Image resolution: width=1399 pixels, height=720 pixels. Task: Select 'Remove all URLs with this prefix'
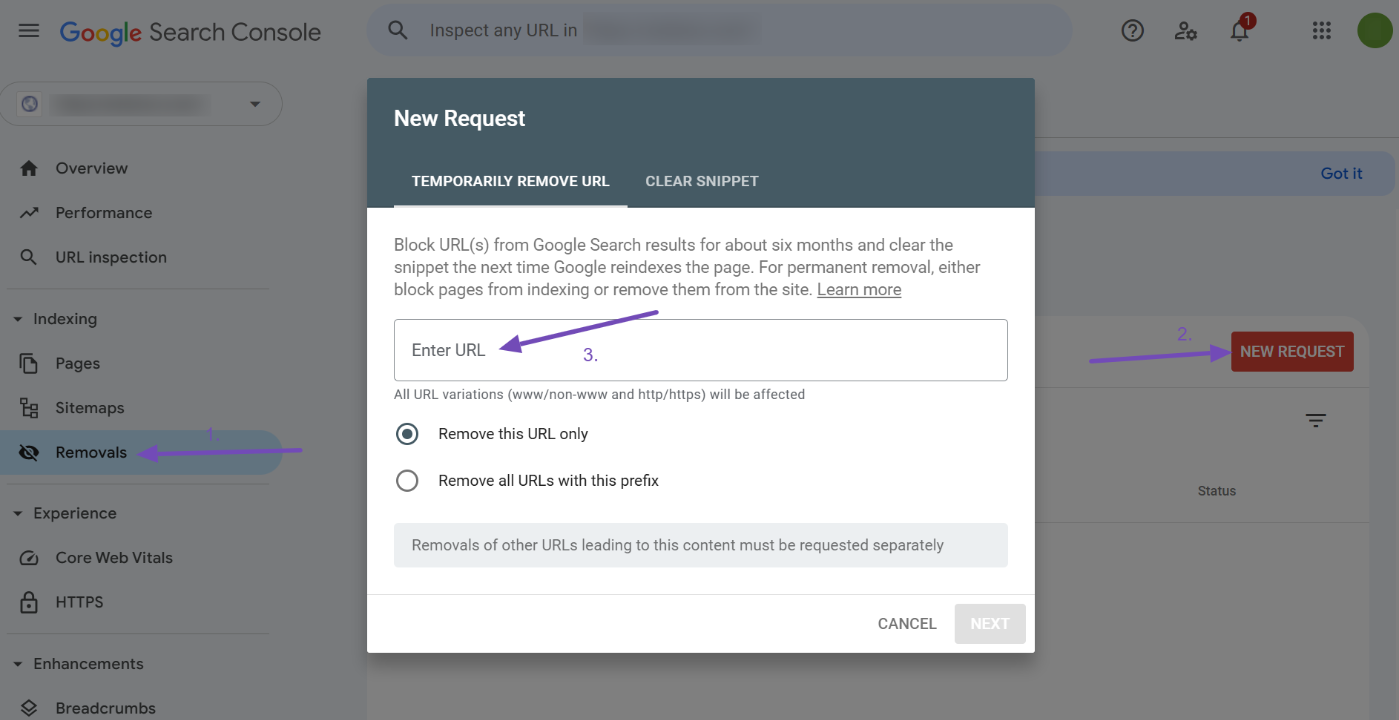click(407, 481)
